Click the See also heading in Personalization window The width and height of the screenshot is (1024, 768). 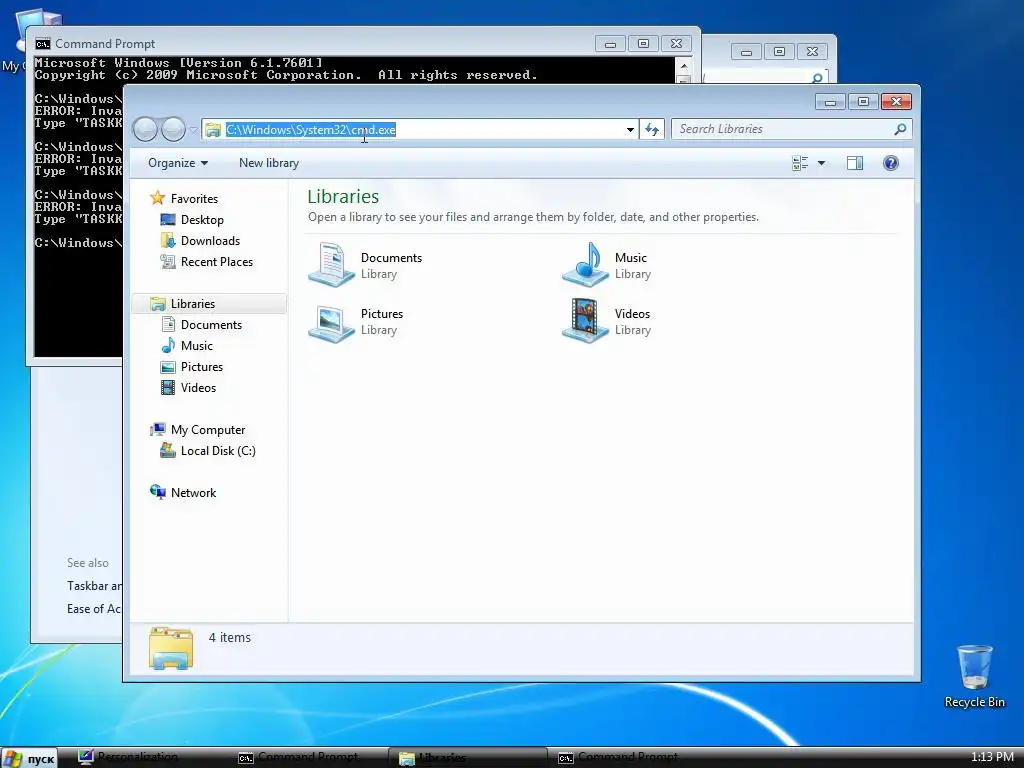coord(88,563)
